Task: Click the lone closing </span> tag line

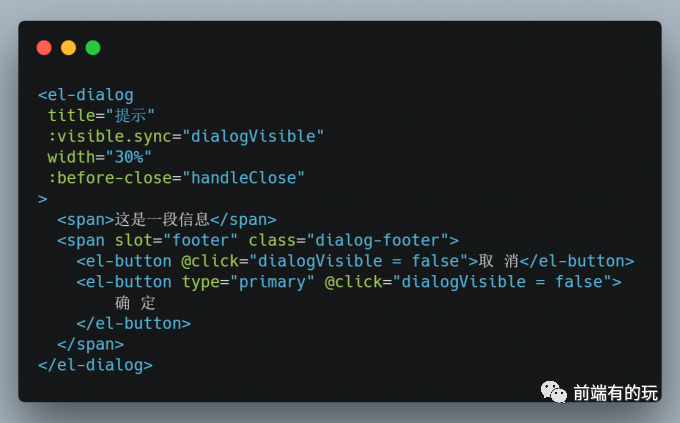Action: click(x=91, y=344)
